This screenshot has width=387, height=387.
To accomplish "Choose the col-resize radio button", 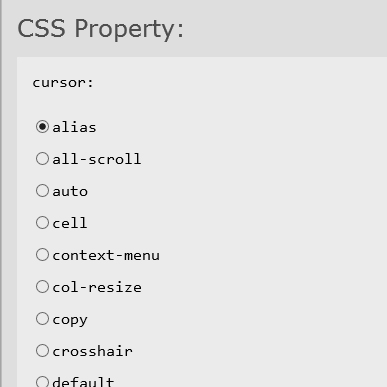I will (x=42, y=287).
